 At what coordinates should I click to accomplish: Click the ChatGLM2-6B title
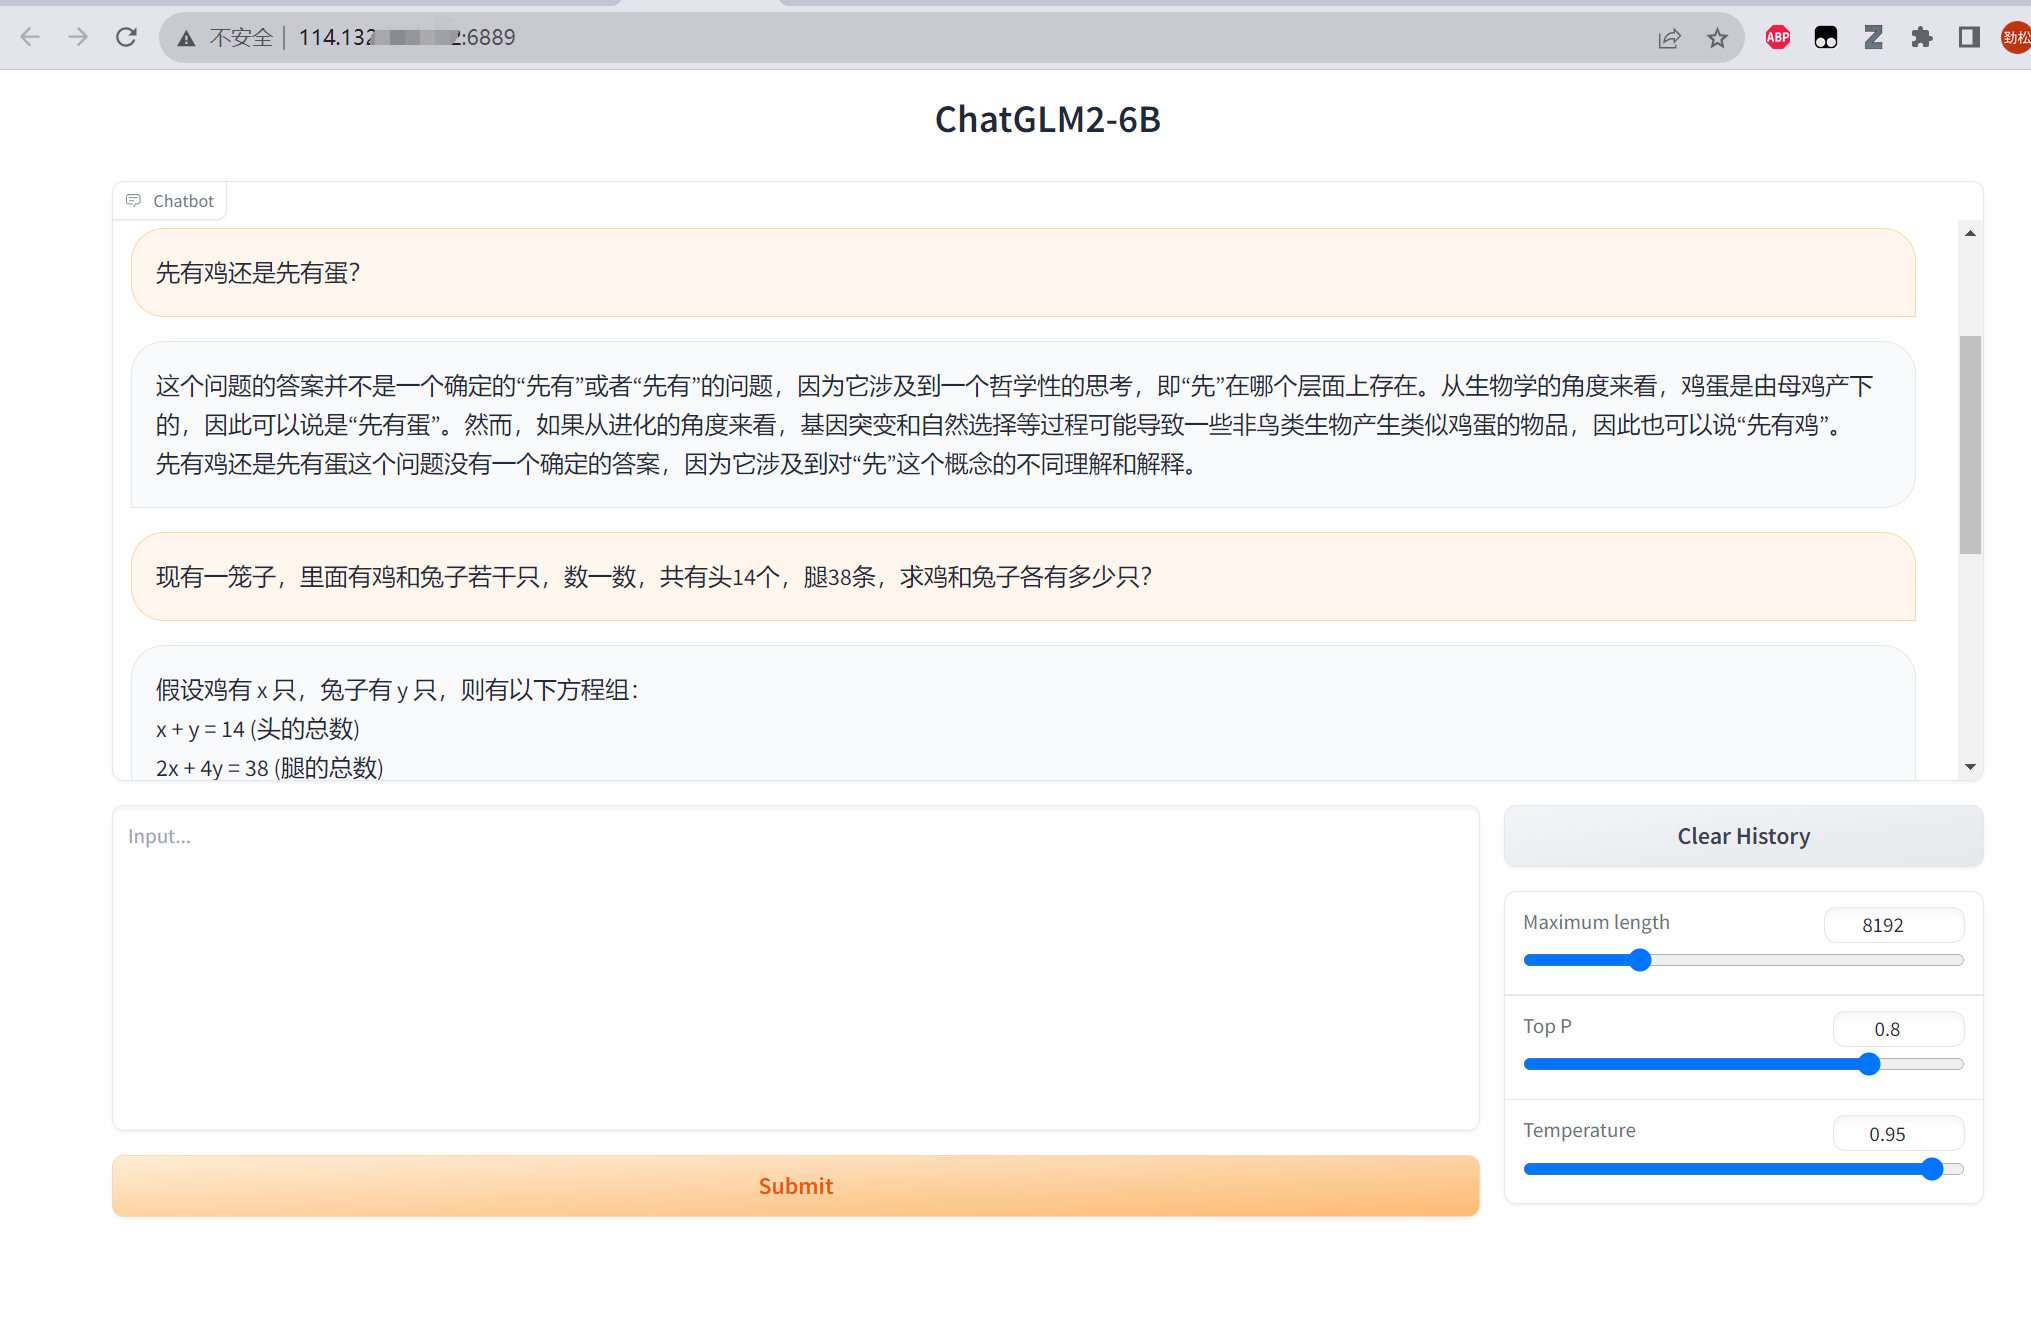click(1047, 120)
